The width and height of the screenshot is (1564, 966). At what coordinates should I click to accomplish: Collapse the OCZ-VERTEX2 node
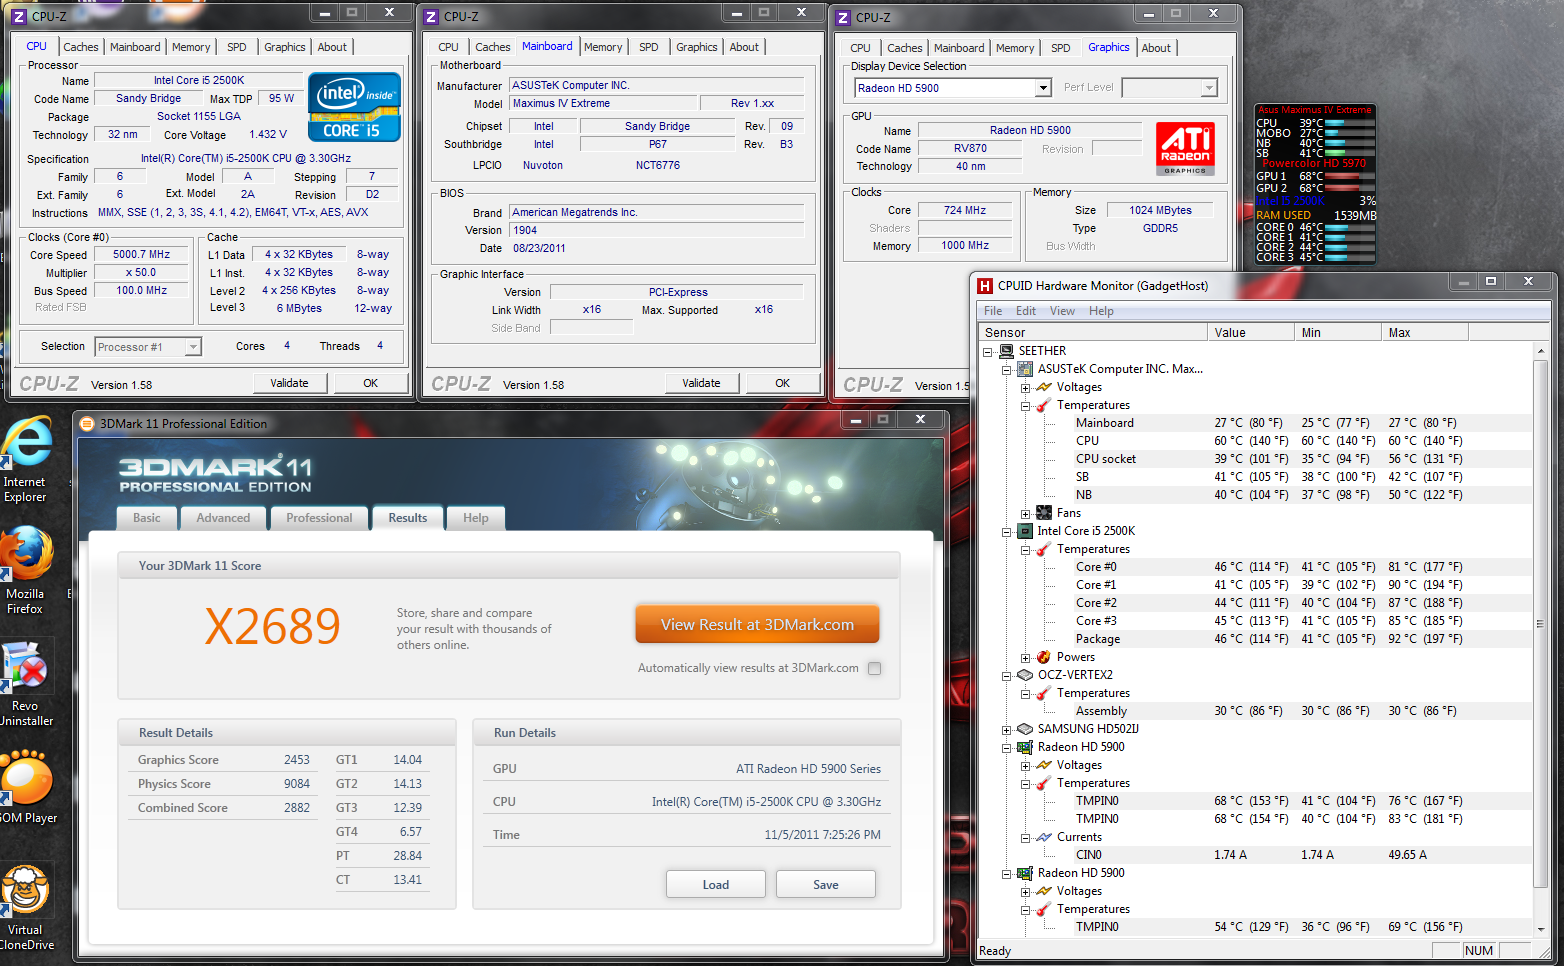1007,675
